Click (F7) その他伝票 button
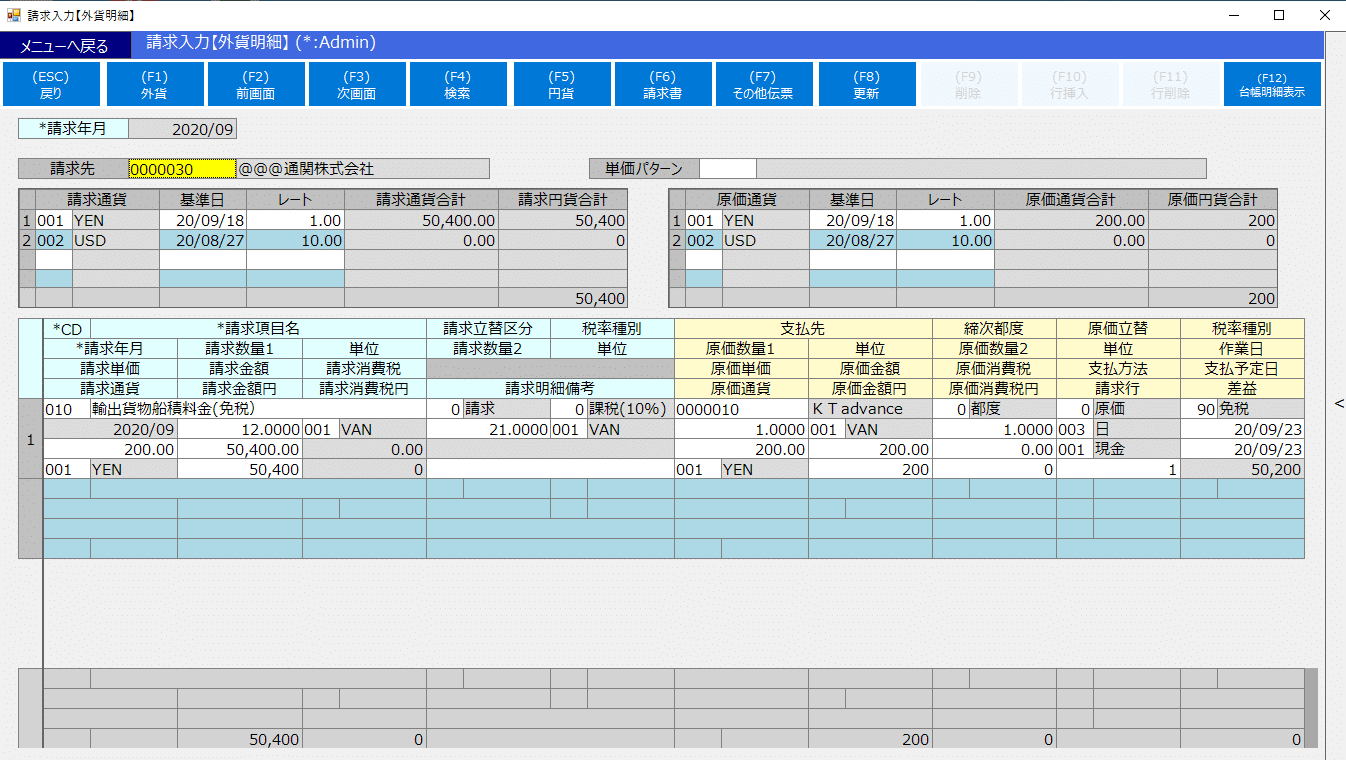The image size is (1346, 760). coord(764,85)
